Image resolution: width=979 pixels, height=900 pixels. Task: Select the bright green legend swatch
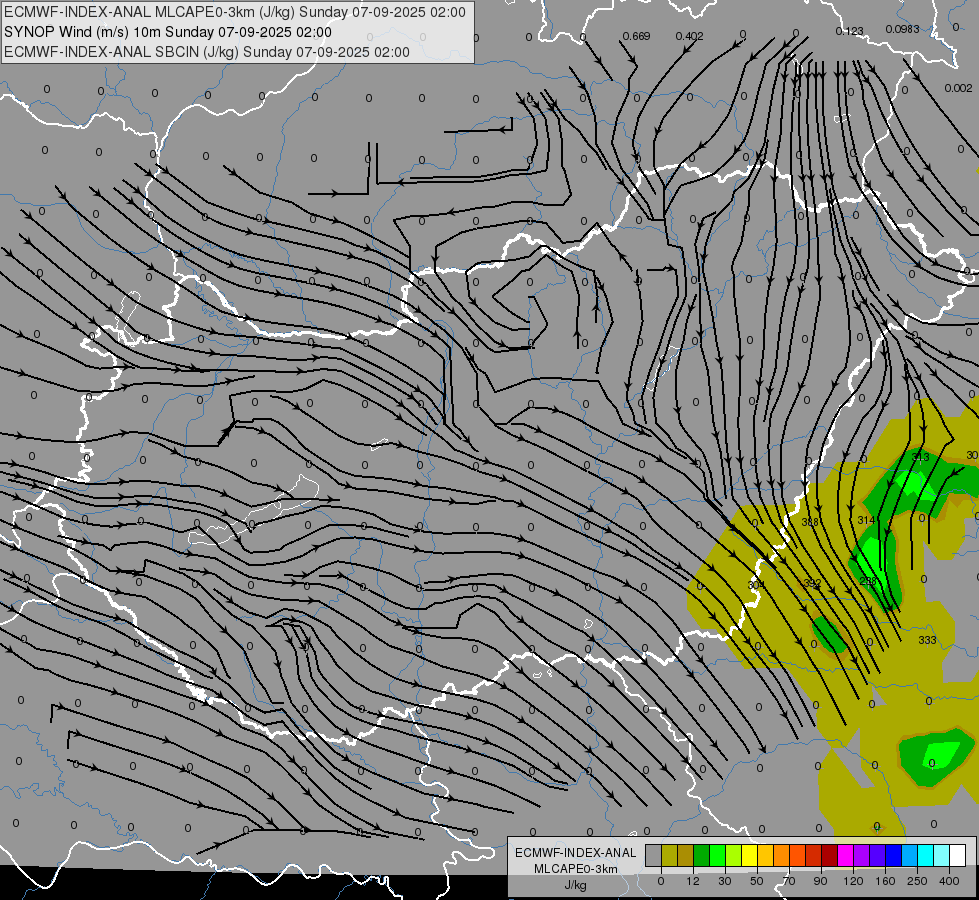[718, 855]
